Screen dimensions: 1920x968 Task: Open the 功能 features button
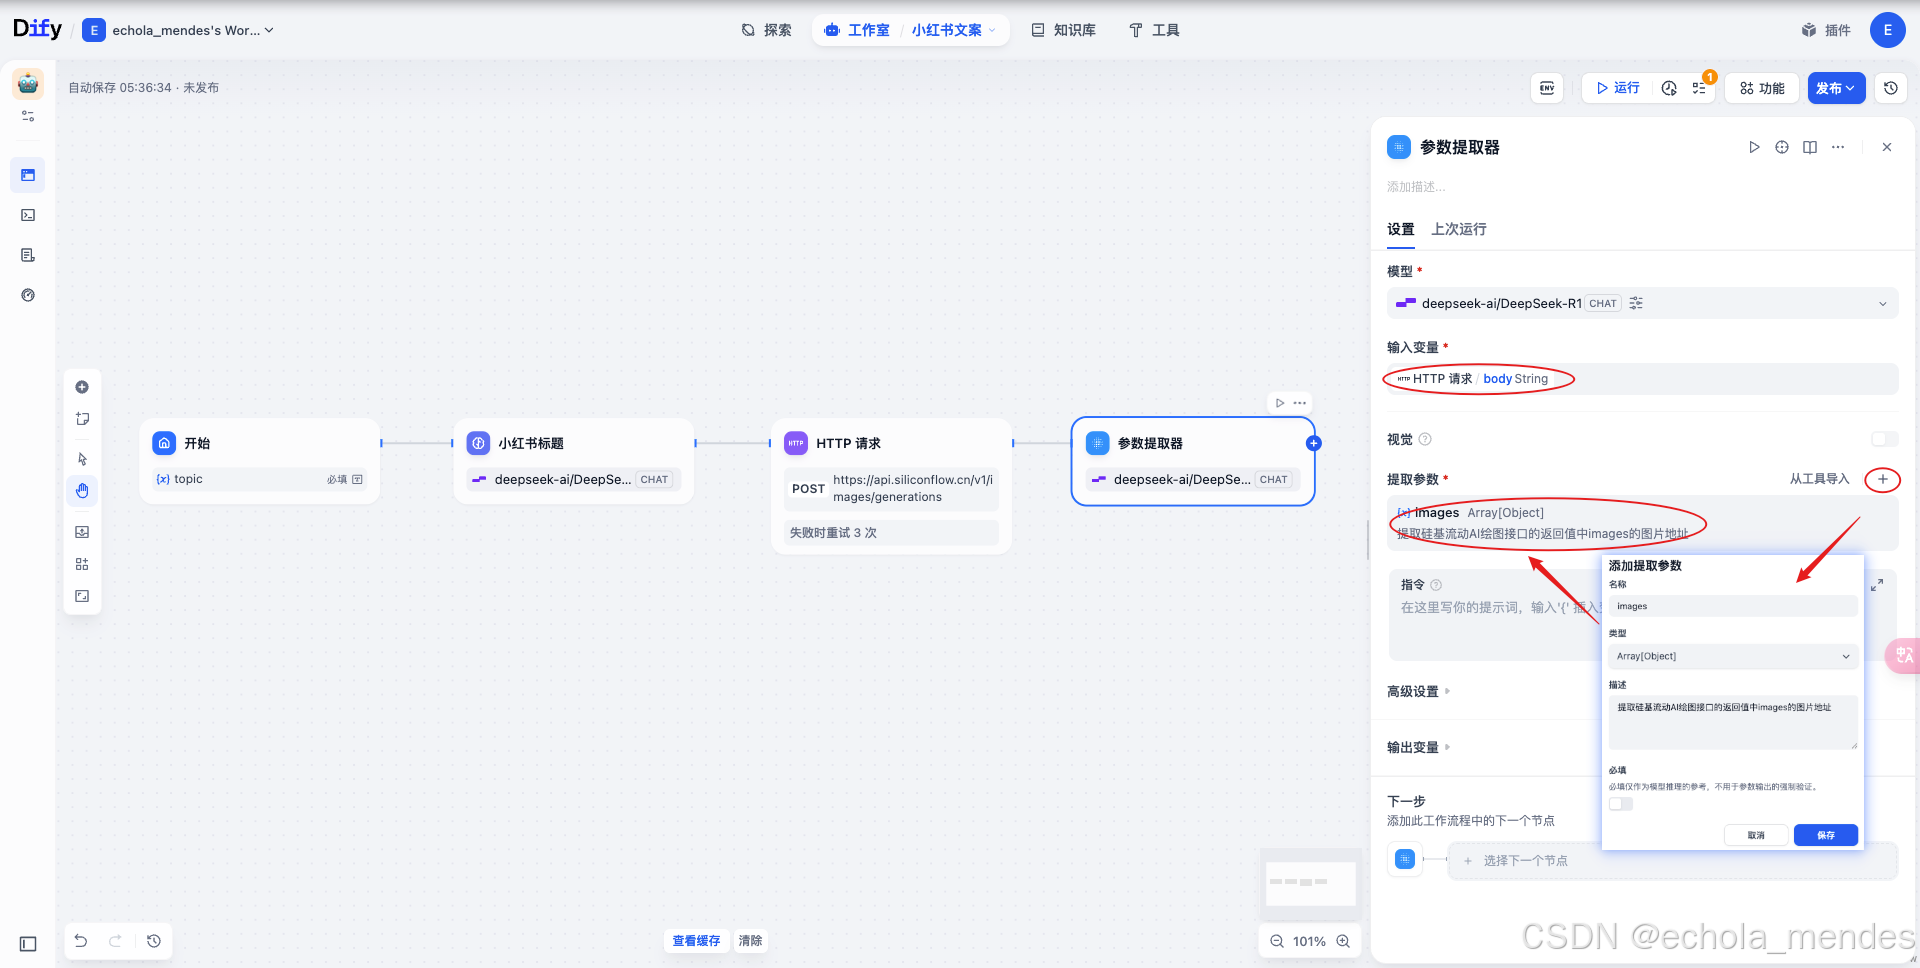pos(1762,88)
